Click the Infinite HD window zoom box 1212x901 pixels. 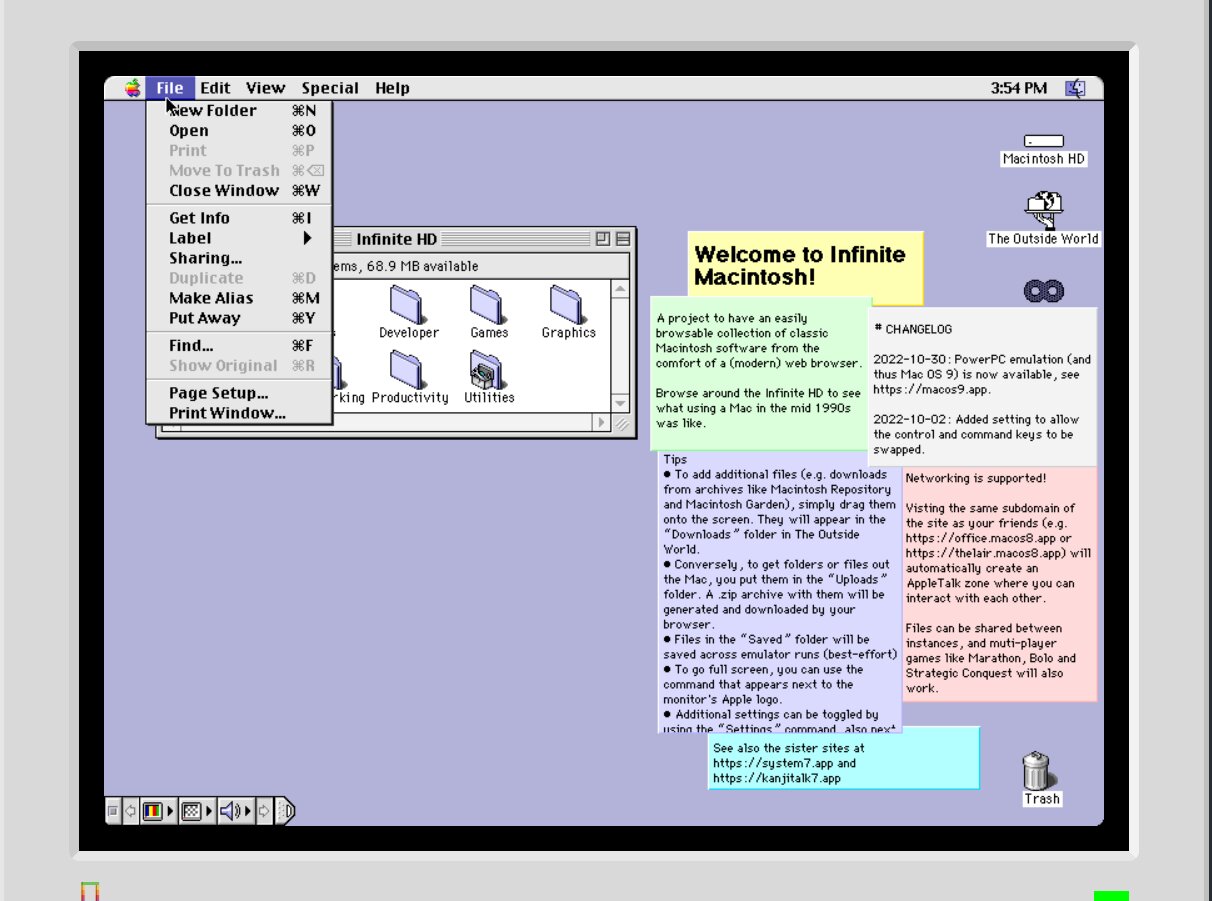click(x=603, y=239)
